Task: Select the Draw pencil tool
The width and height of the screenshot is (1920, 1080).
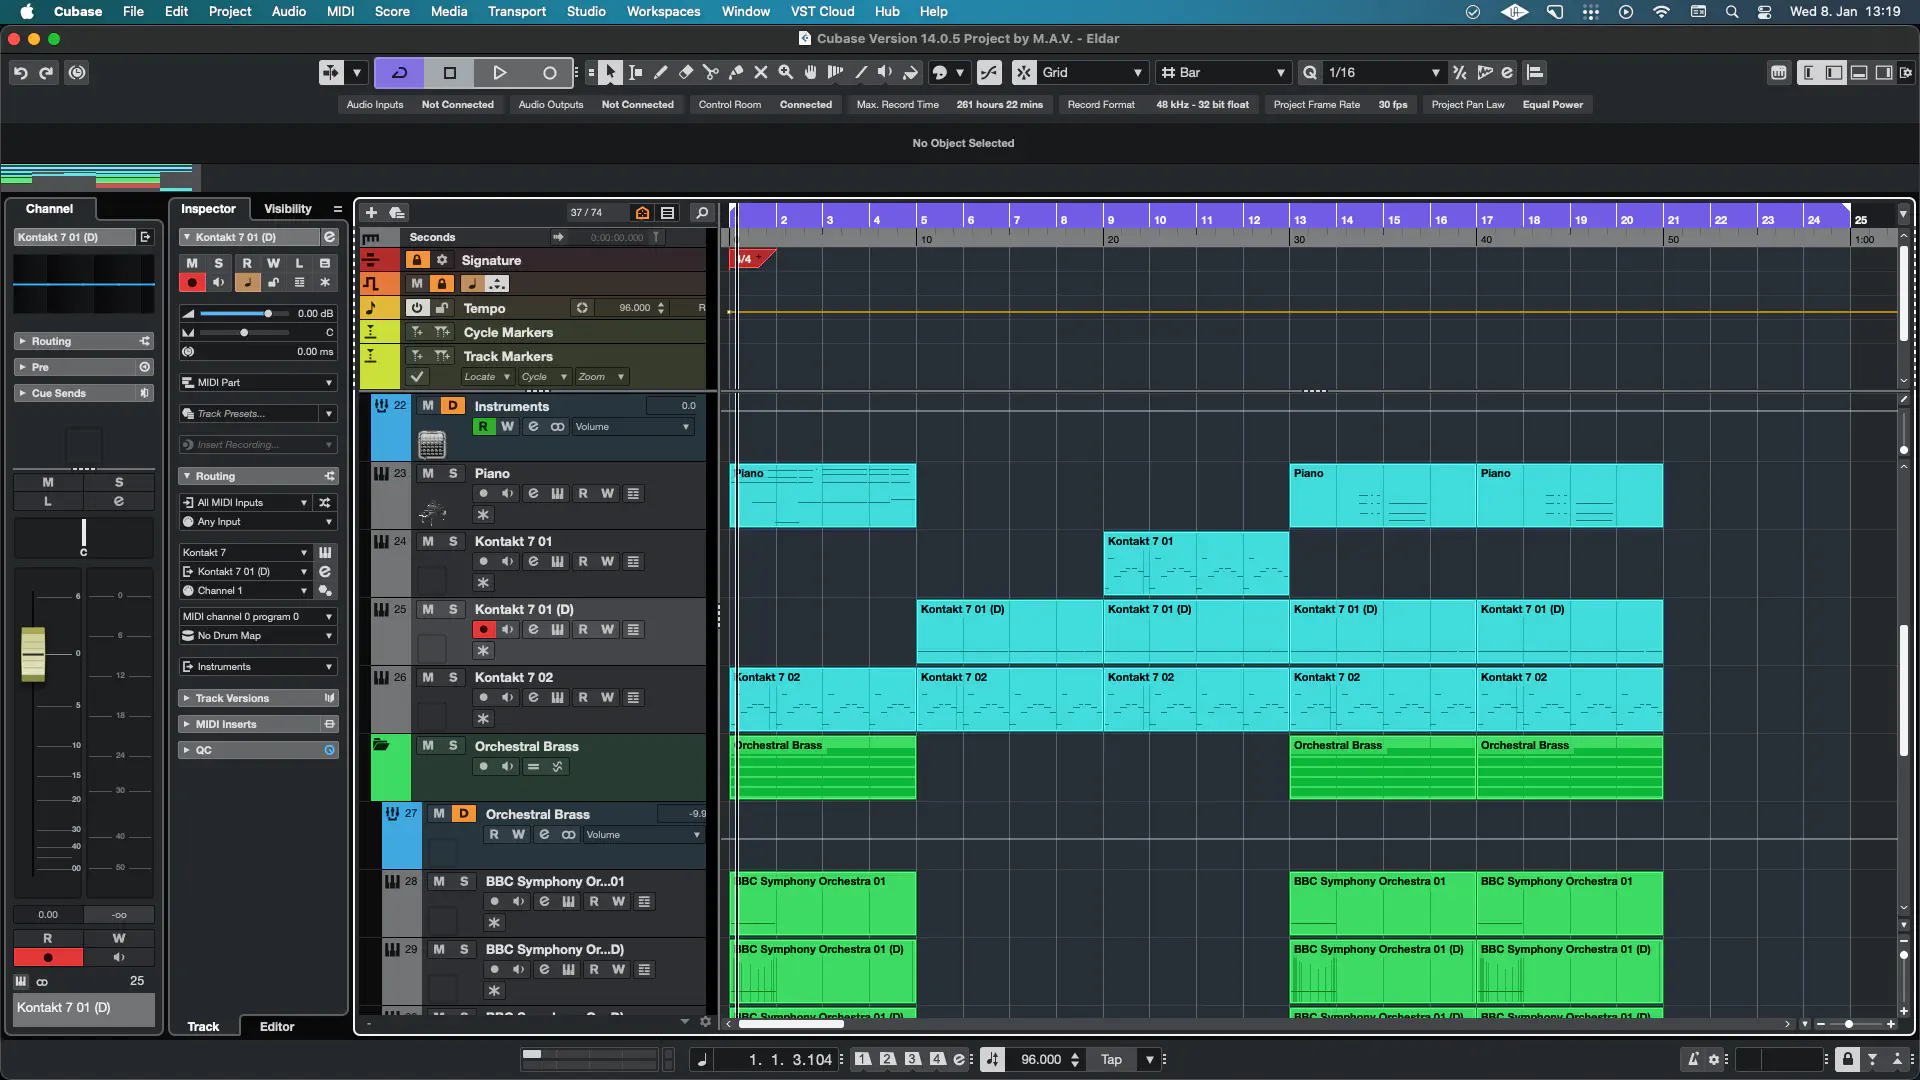Action: pyautogui.click(x=661, y=72)
